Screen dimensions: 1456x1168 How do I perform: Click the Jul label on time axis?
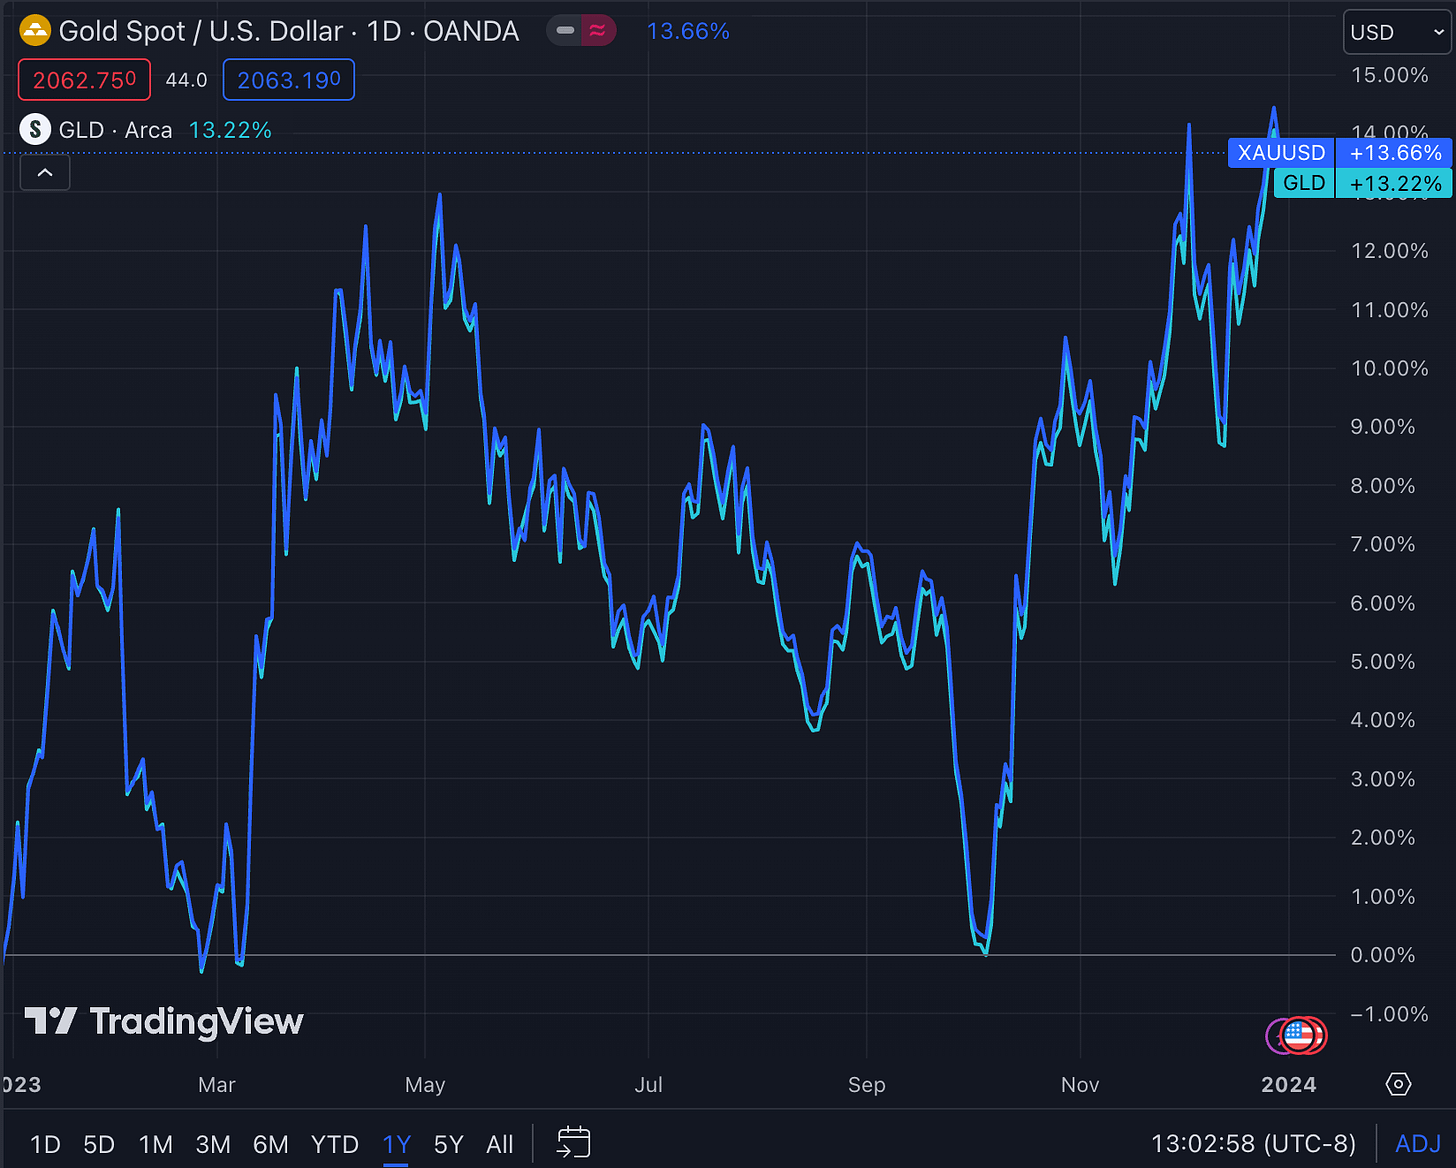click(x=648, y=1085)
